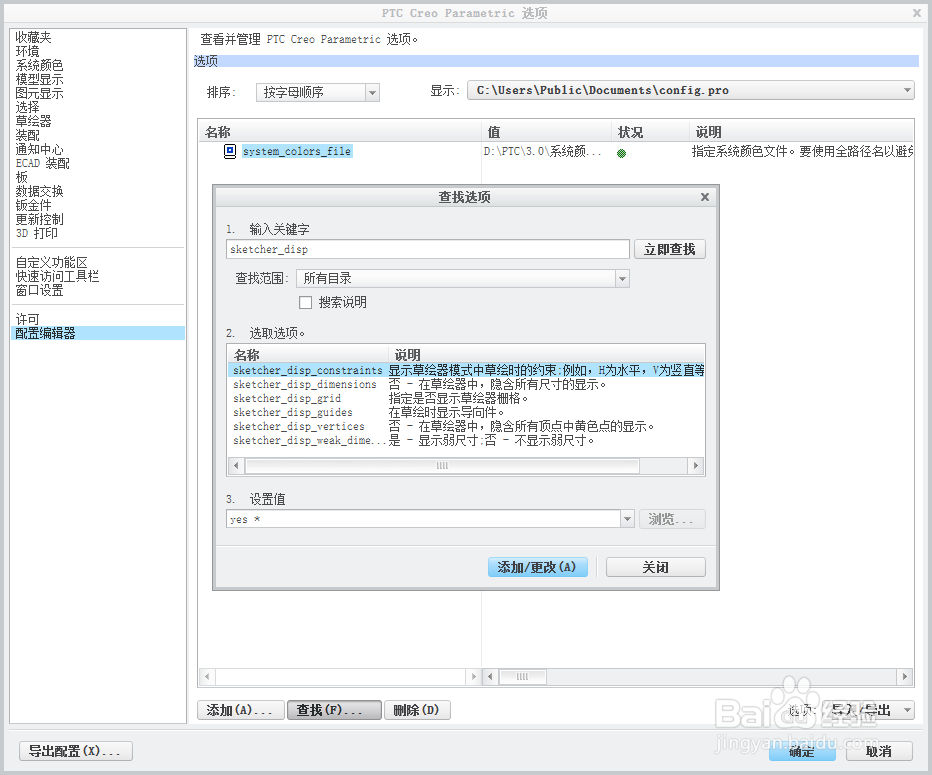Click the 名称 column header in main table
This screenshot has height=775, width=932.
point(339,132)
